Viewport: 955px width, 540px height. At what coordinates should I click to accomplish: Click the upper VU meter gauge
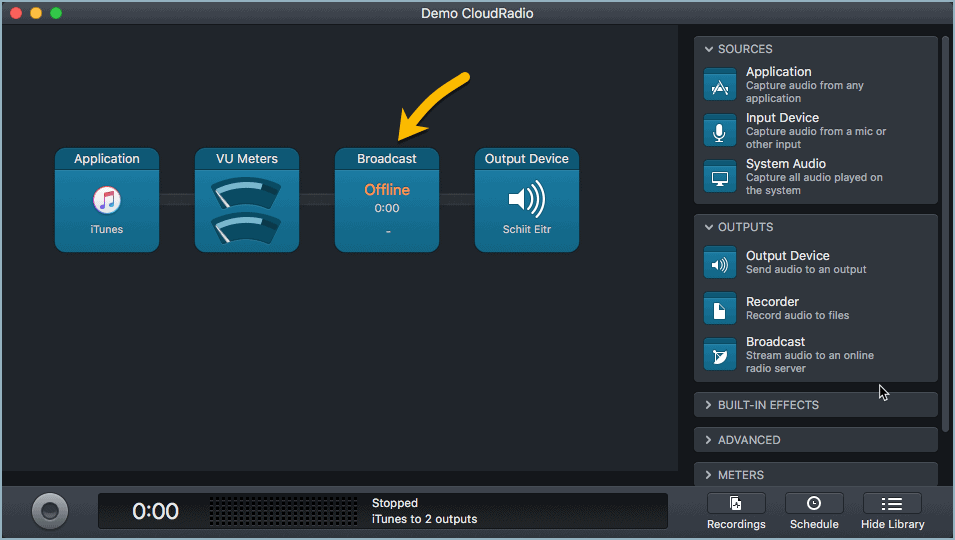[247, 194]
